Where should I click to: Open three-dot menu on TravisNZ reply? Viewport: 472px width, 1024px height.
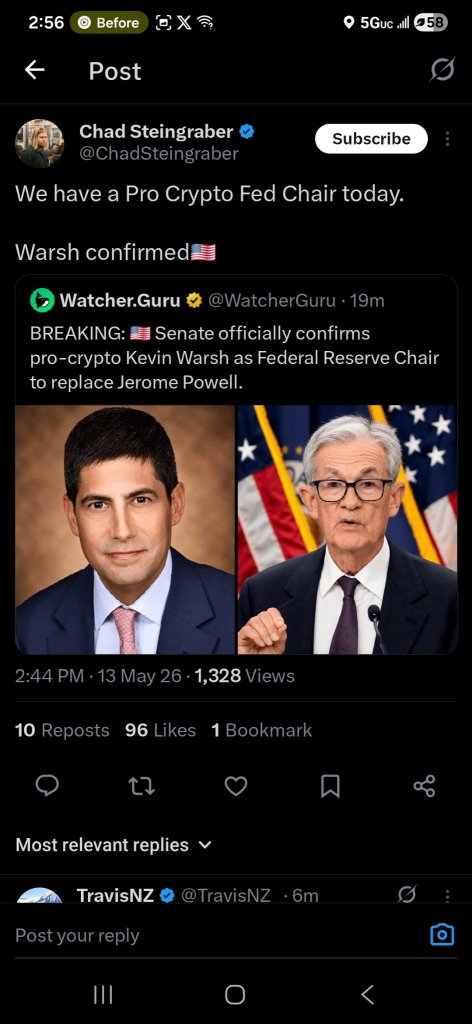point(447,895)
